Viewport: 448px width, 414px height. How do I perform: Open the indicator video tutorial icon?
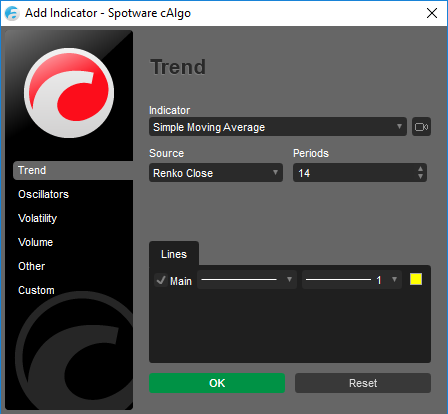pos(421,127)
